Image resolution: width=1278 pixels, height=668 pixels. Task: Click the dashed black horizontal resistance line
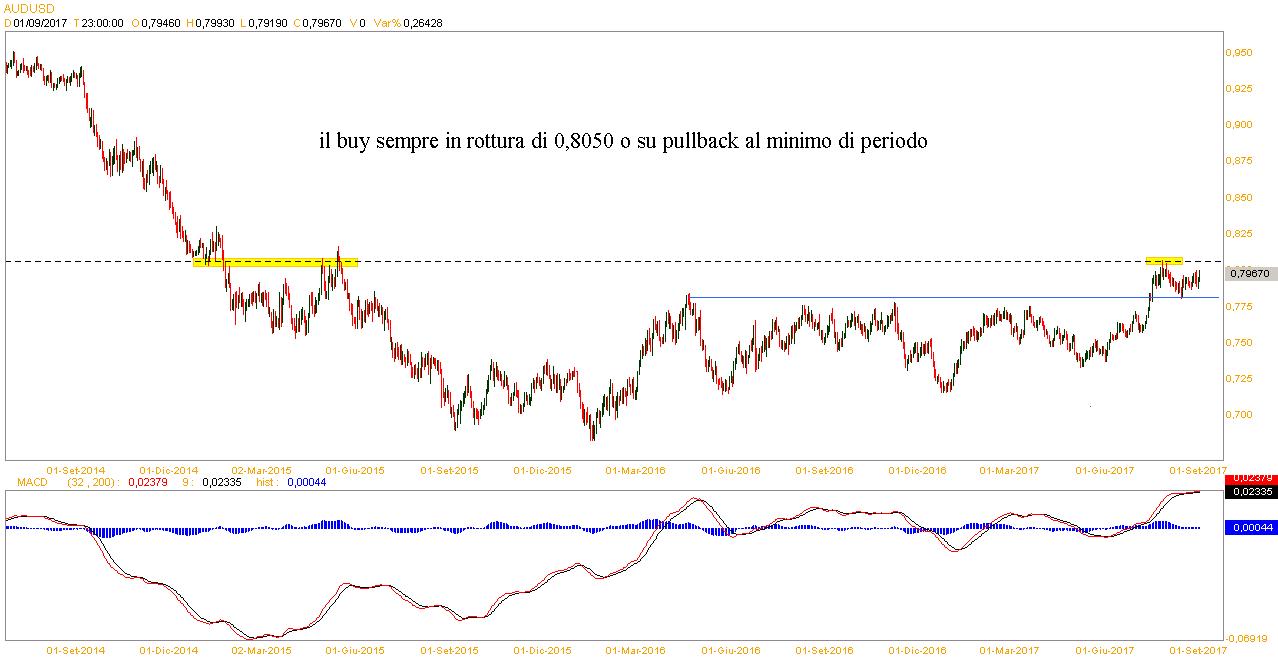pos(700,262)
